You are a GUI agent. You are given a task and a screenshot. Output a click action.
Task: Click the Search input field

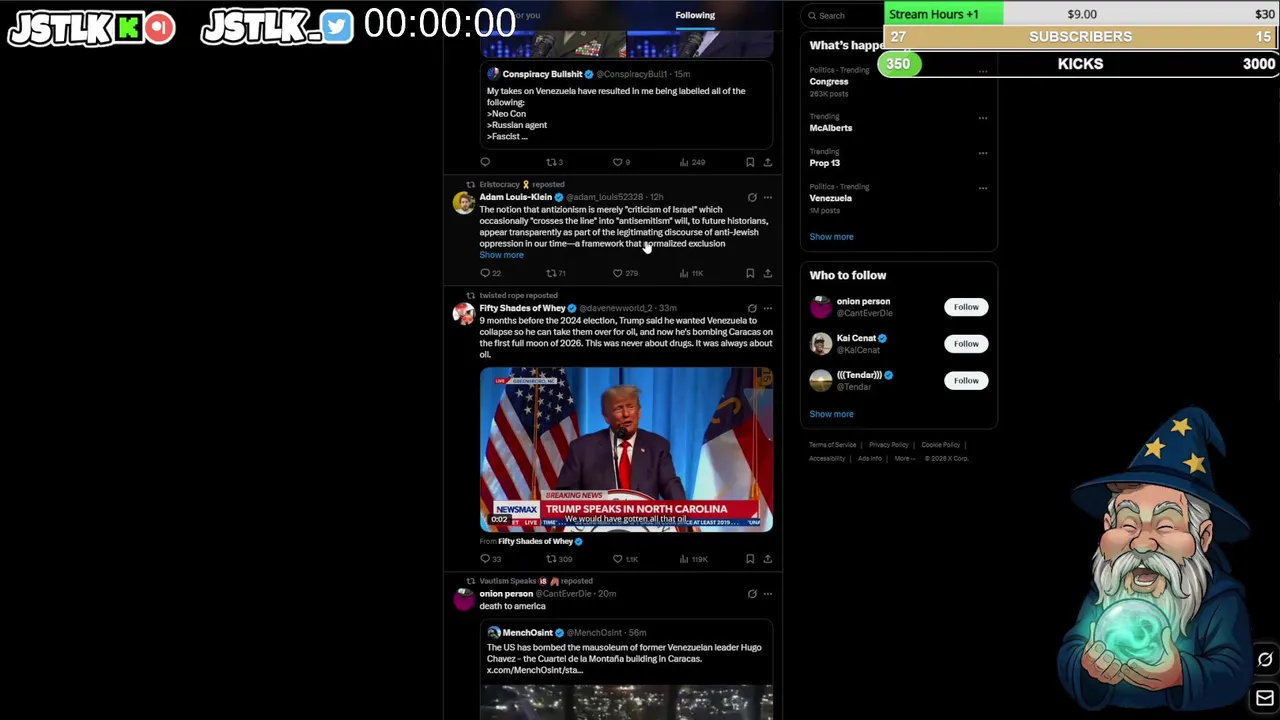point(843,15)
